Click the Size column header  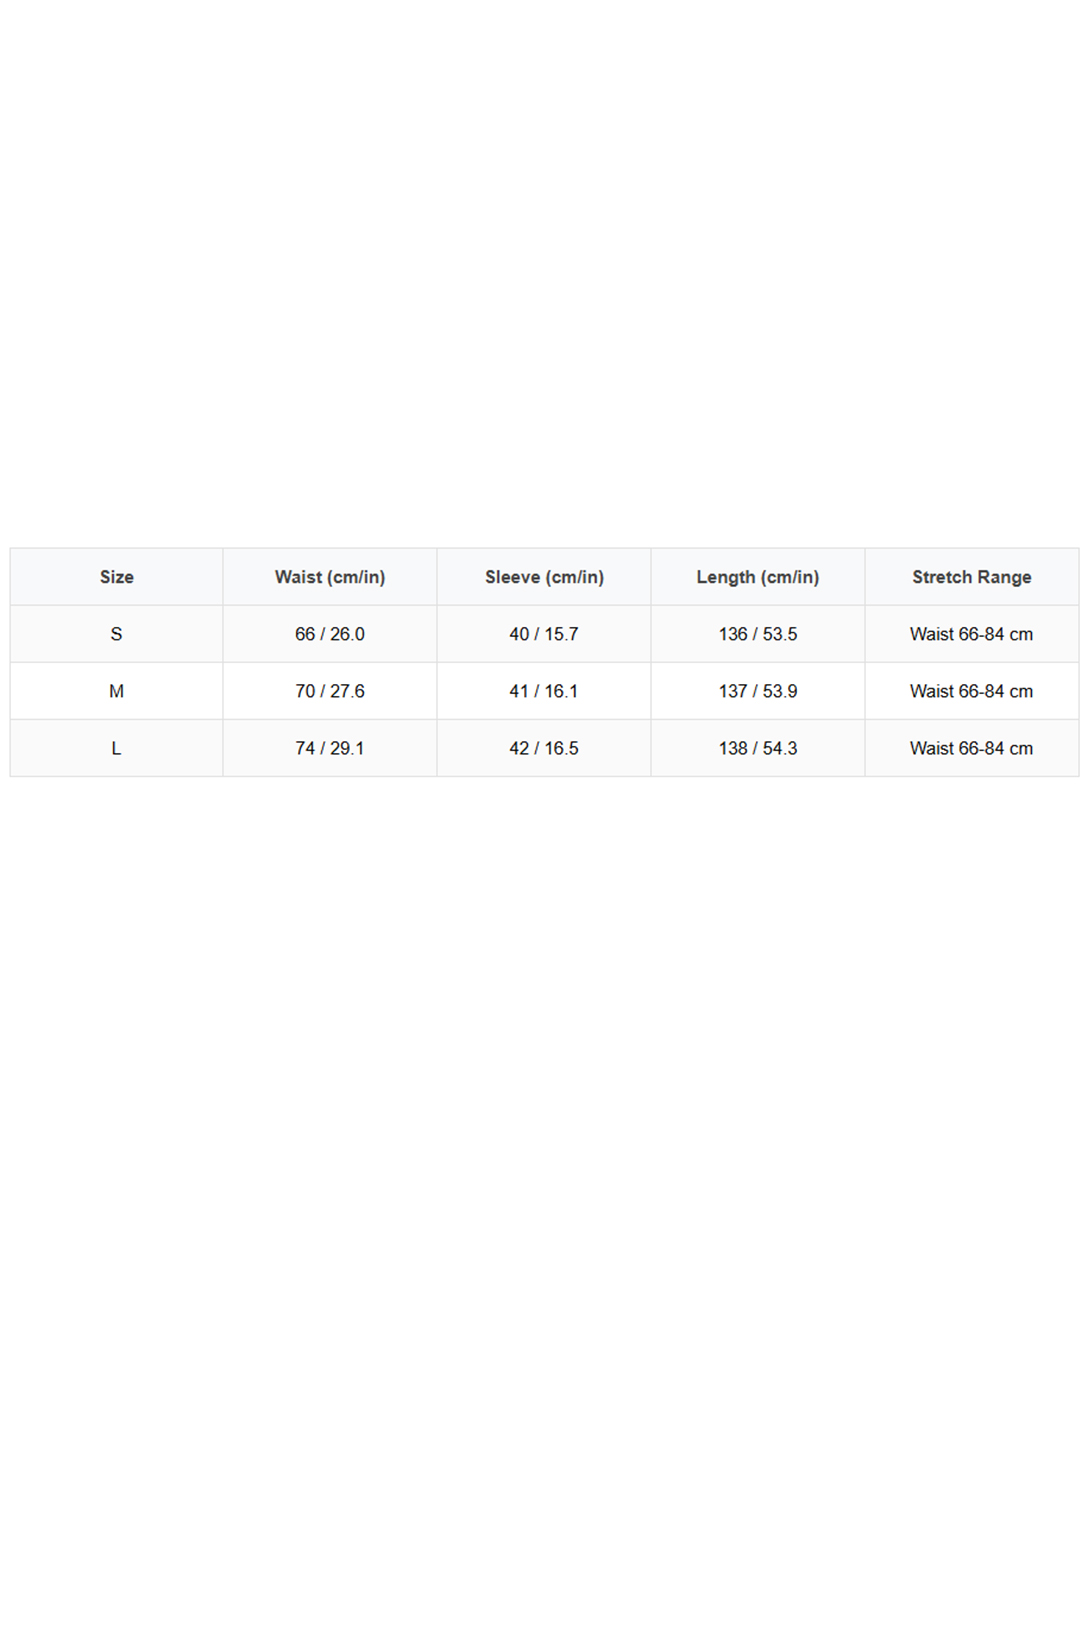(x=116, y=577)
